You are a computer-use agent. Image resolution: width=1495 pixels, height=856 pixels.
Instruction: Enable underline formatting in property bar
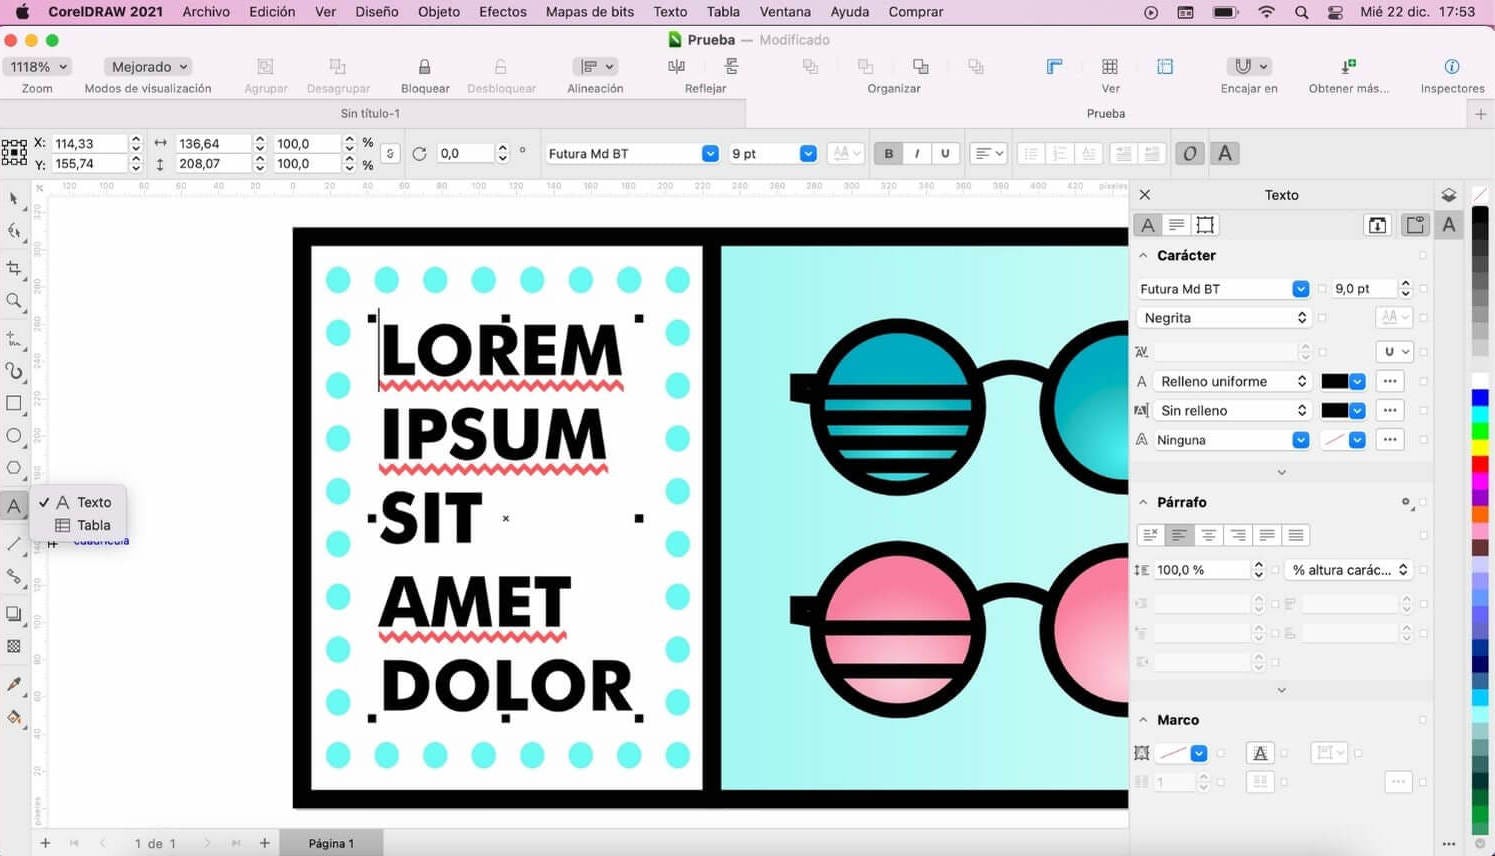944,153
